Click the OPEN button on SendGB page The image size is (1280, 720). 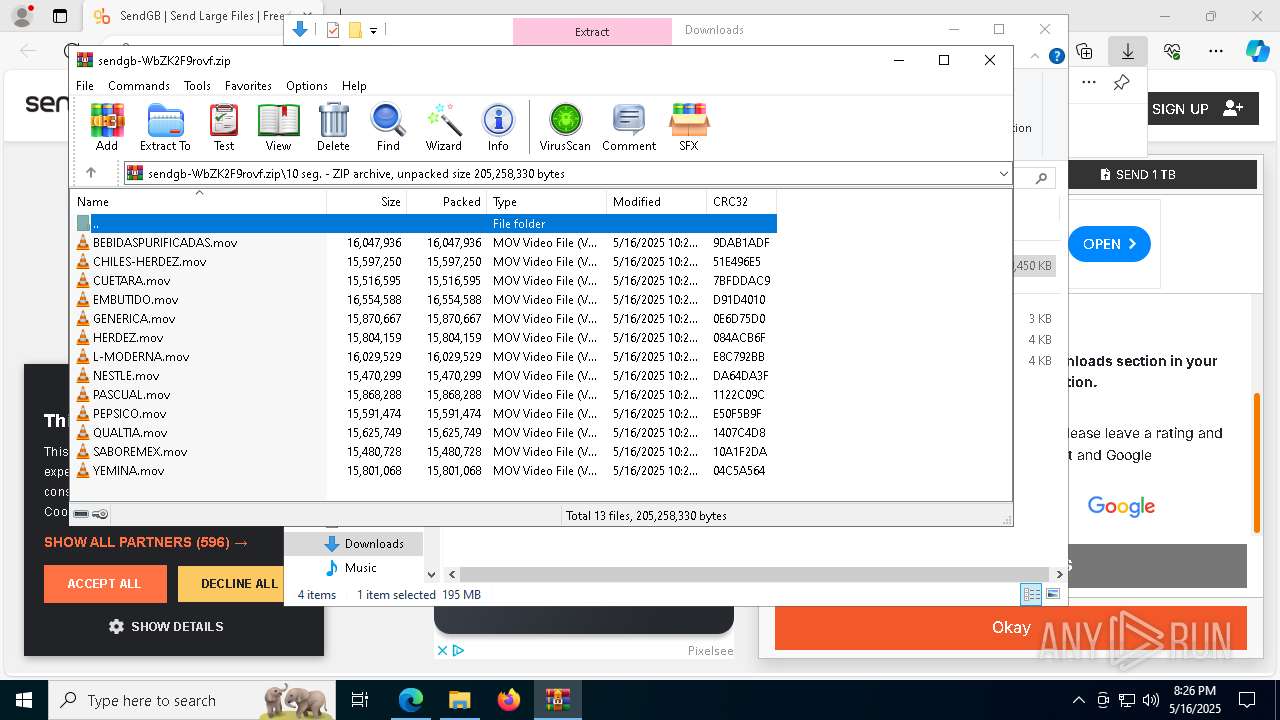pos(1109,244)
